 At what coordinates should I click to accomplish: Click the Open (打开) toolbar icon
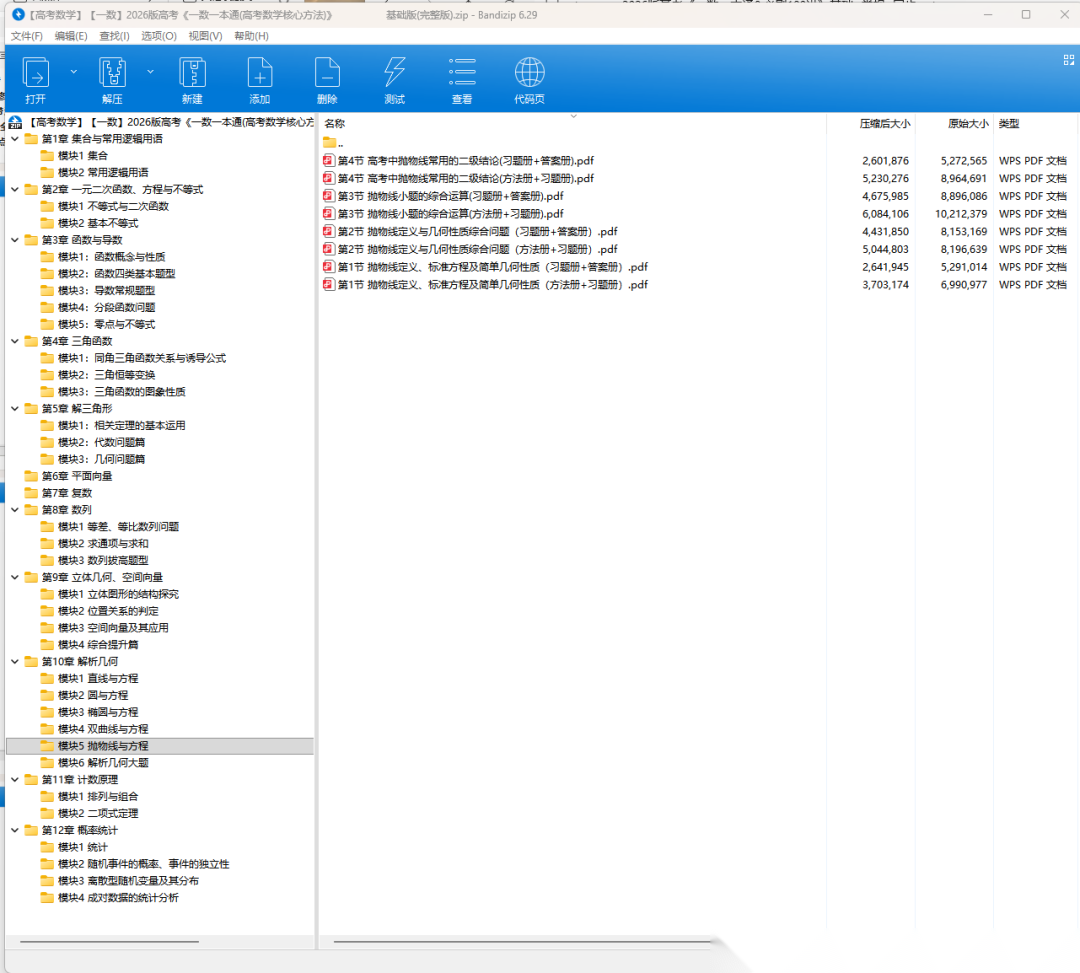[36, 73]
